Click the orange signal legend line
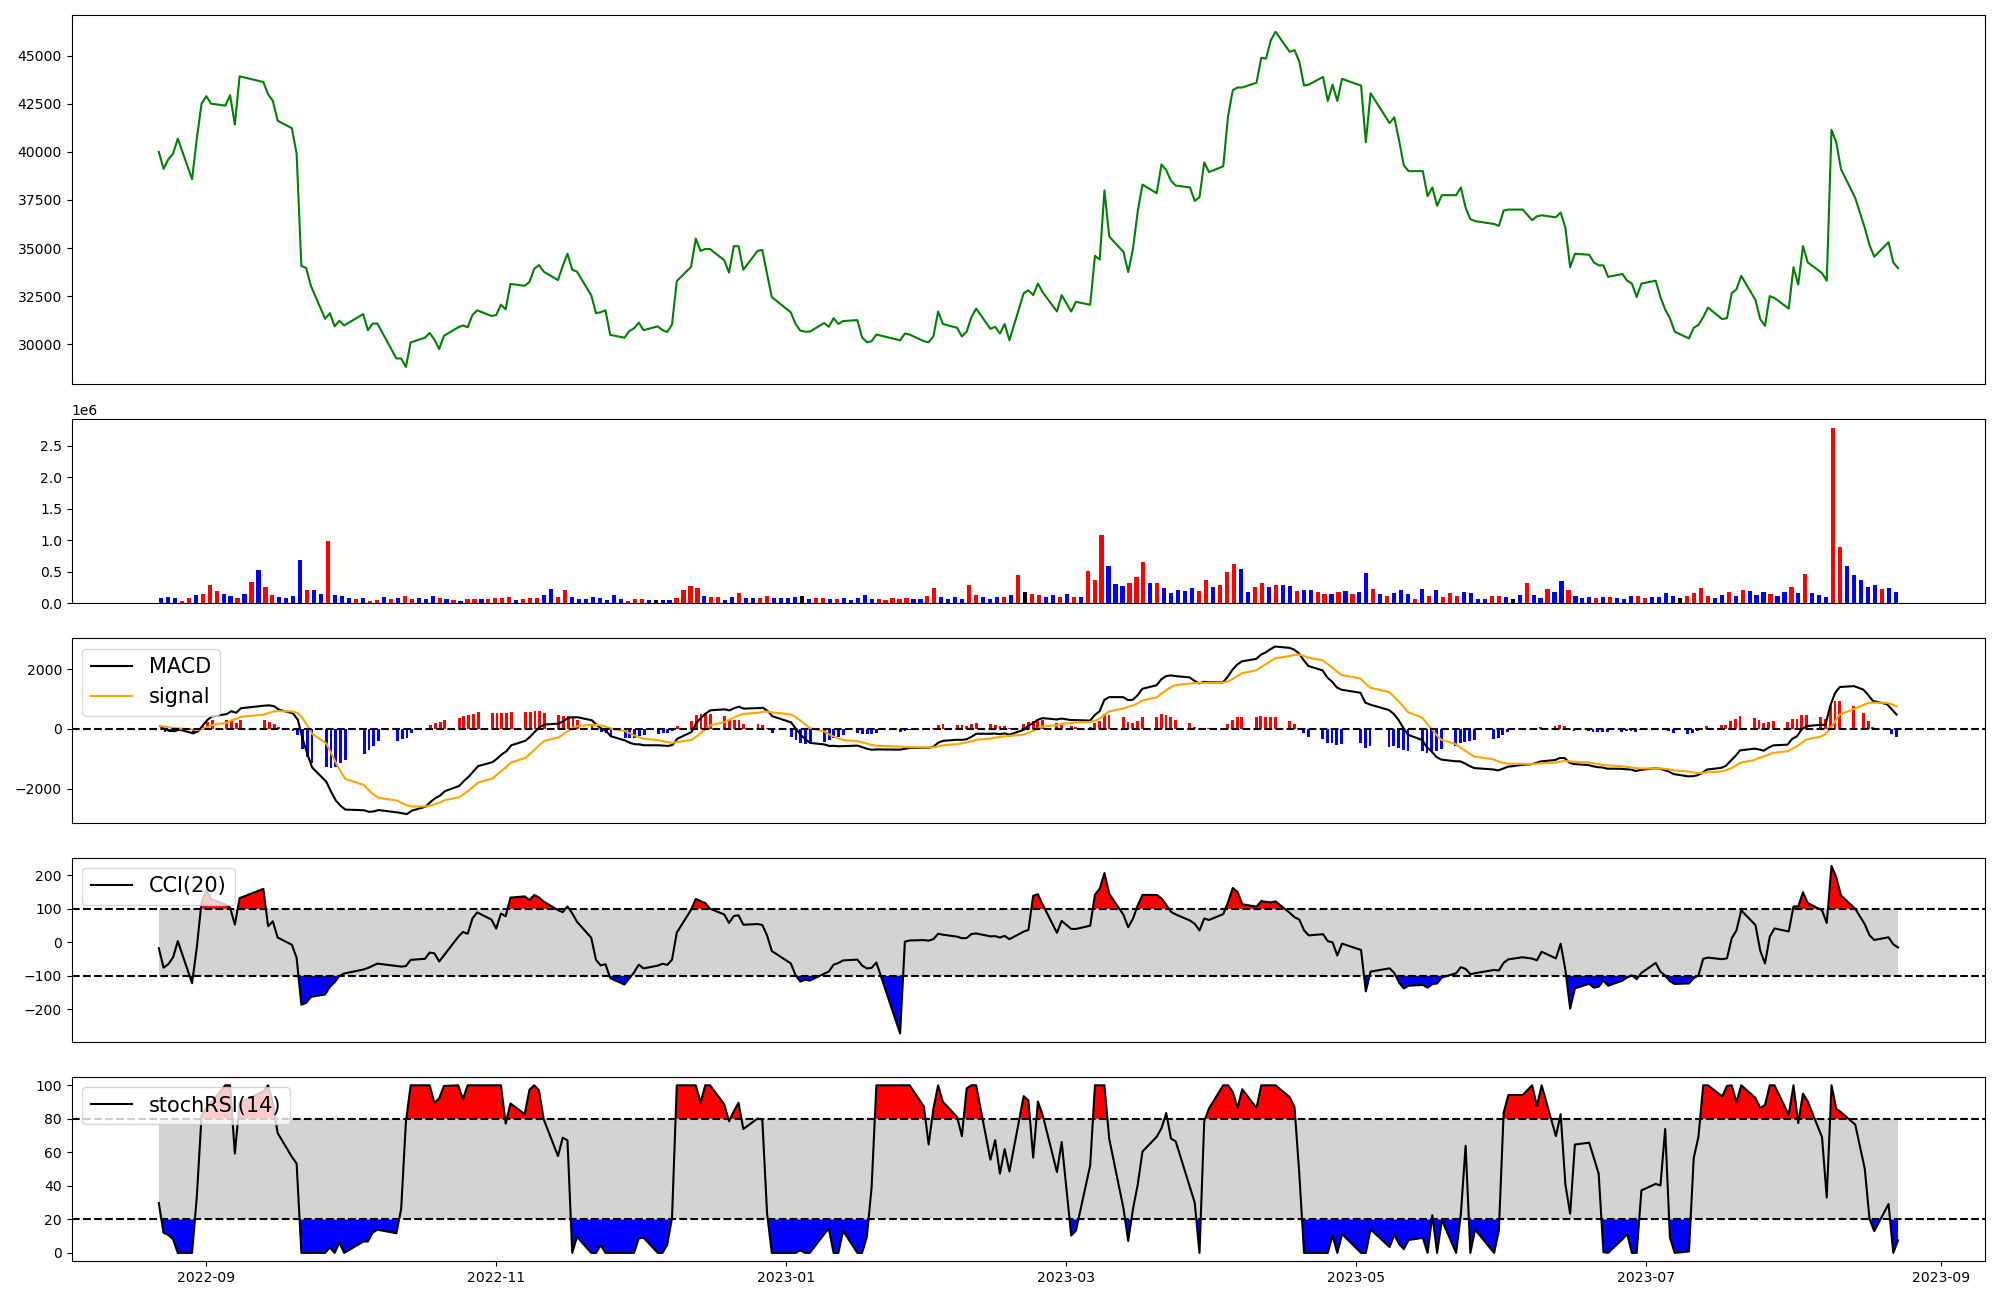The height and width of the screenshot is (1300, 2000). click(112, 696)
